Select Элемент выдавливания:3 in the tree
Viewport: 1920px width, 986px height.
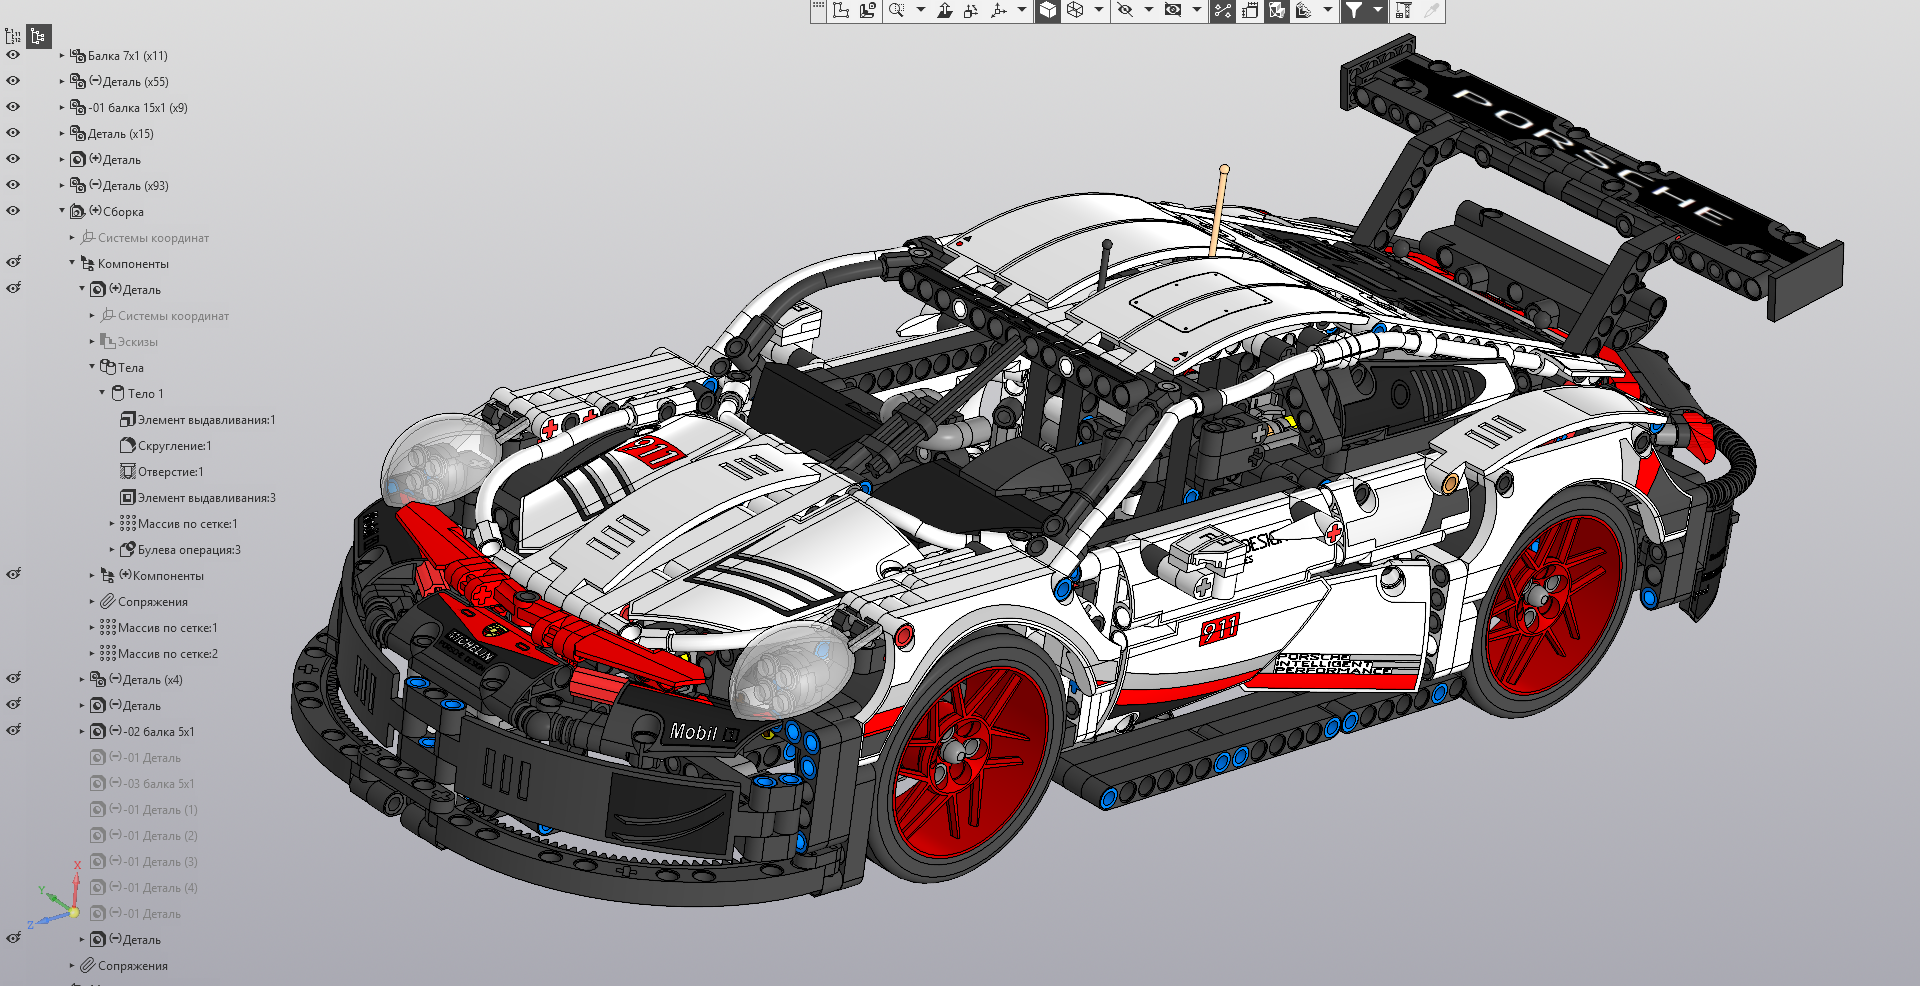[206, 498]
